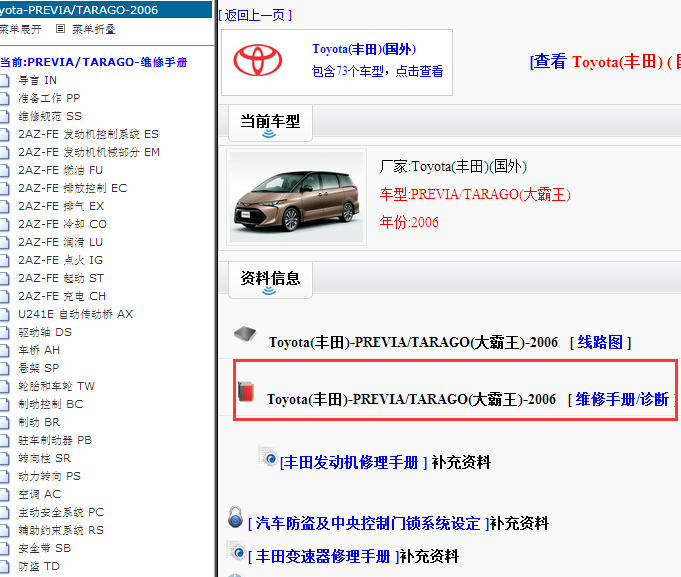Screen dimensions: 681x577
Task: Click the page icon beside 车桥 AH
Action: (x=4, y=350)
